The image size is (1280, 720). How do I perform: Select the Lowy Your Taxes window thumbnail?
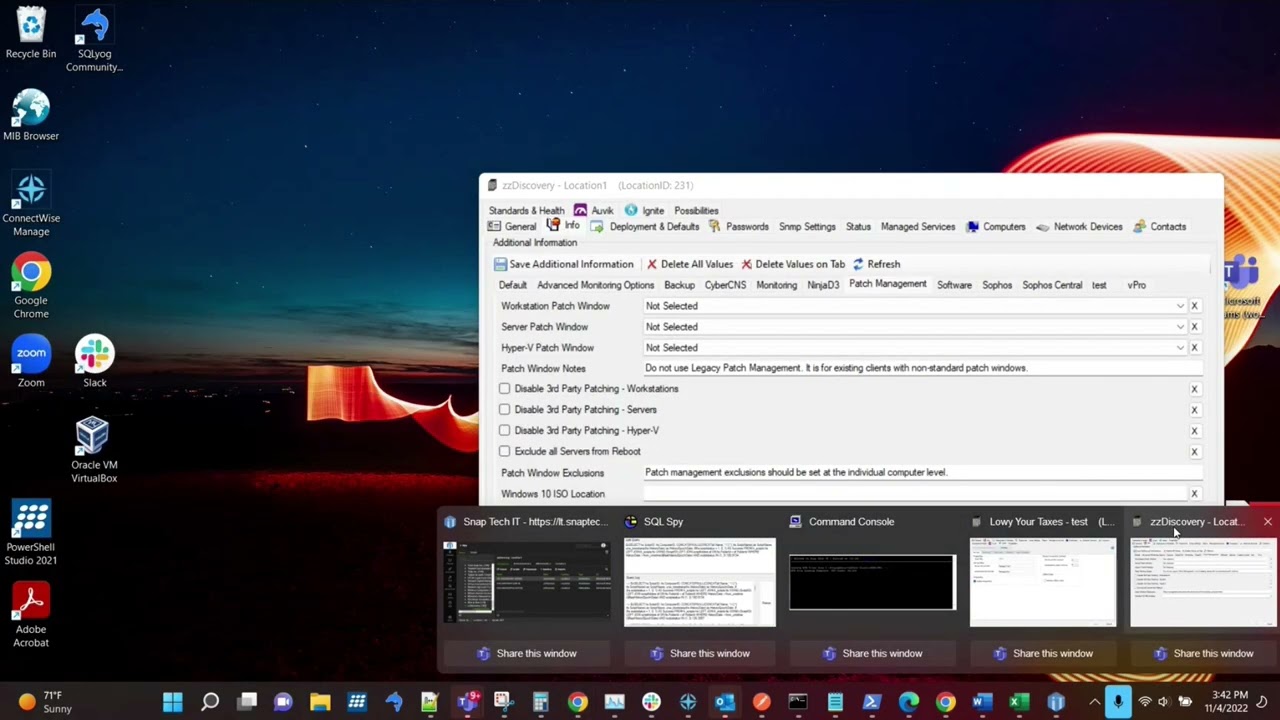pyautogui.click(x=1043, y=582)
